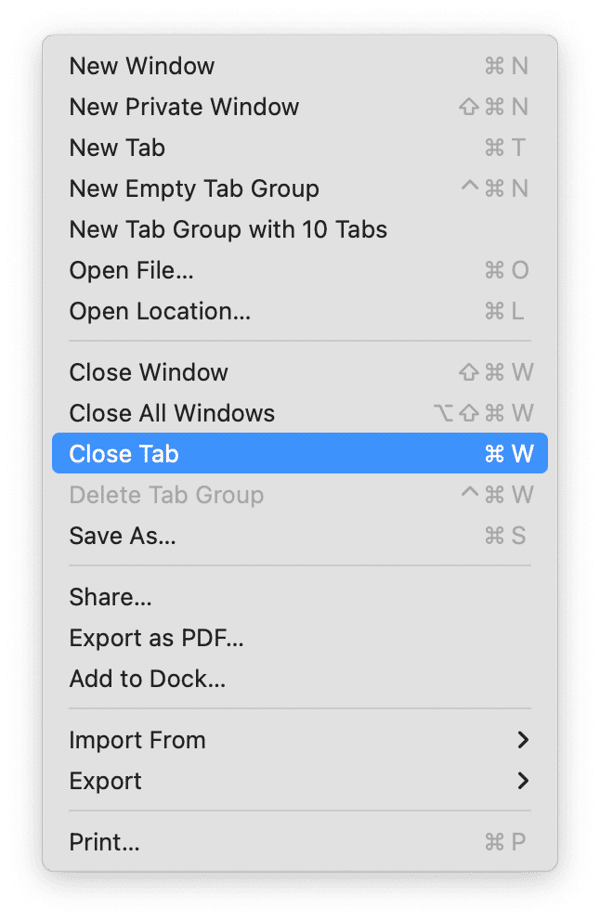Choose New Window from the menu
This screenshot has height=921, width=600.
tap(142, 66)
